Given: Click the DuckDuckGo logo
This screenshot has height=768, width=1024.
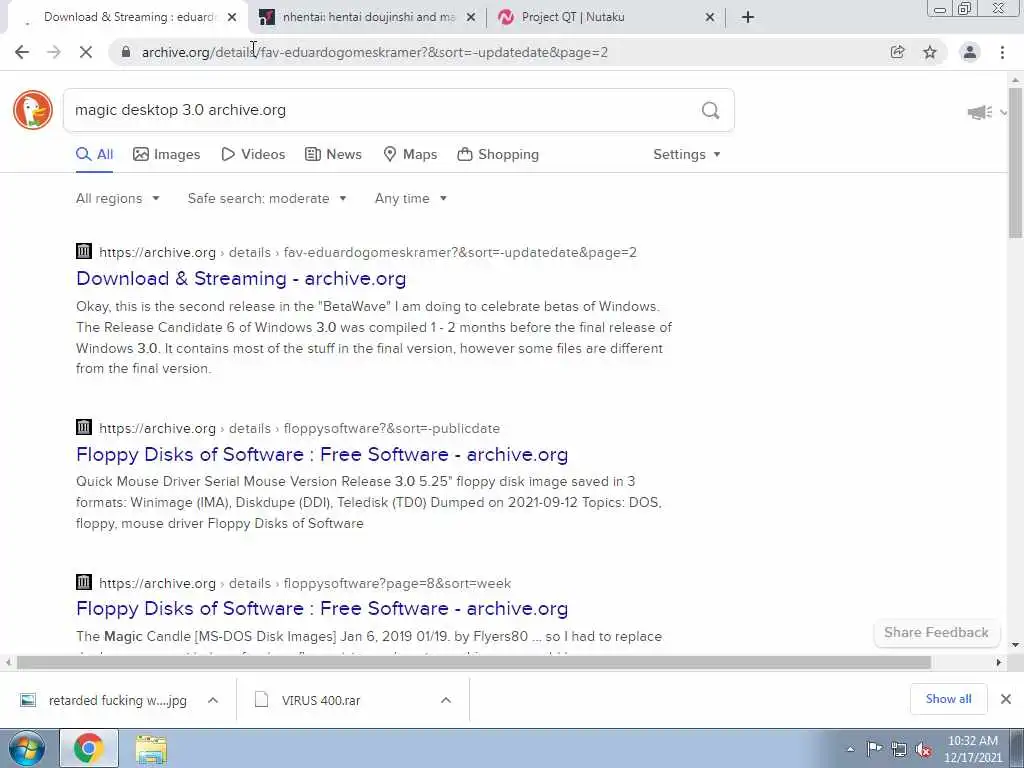Looking at the screenshot, I should click(x=33, y=110).
